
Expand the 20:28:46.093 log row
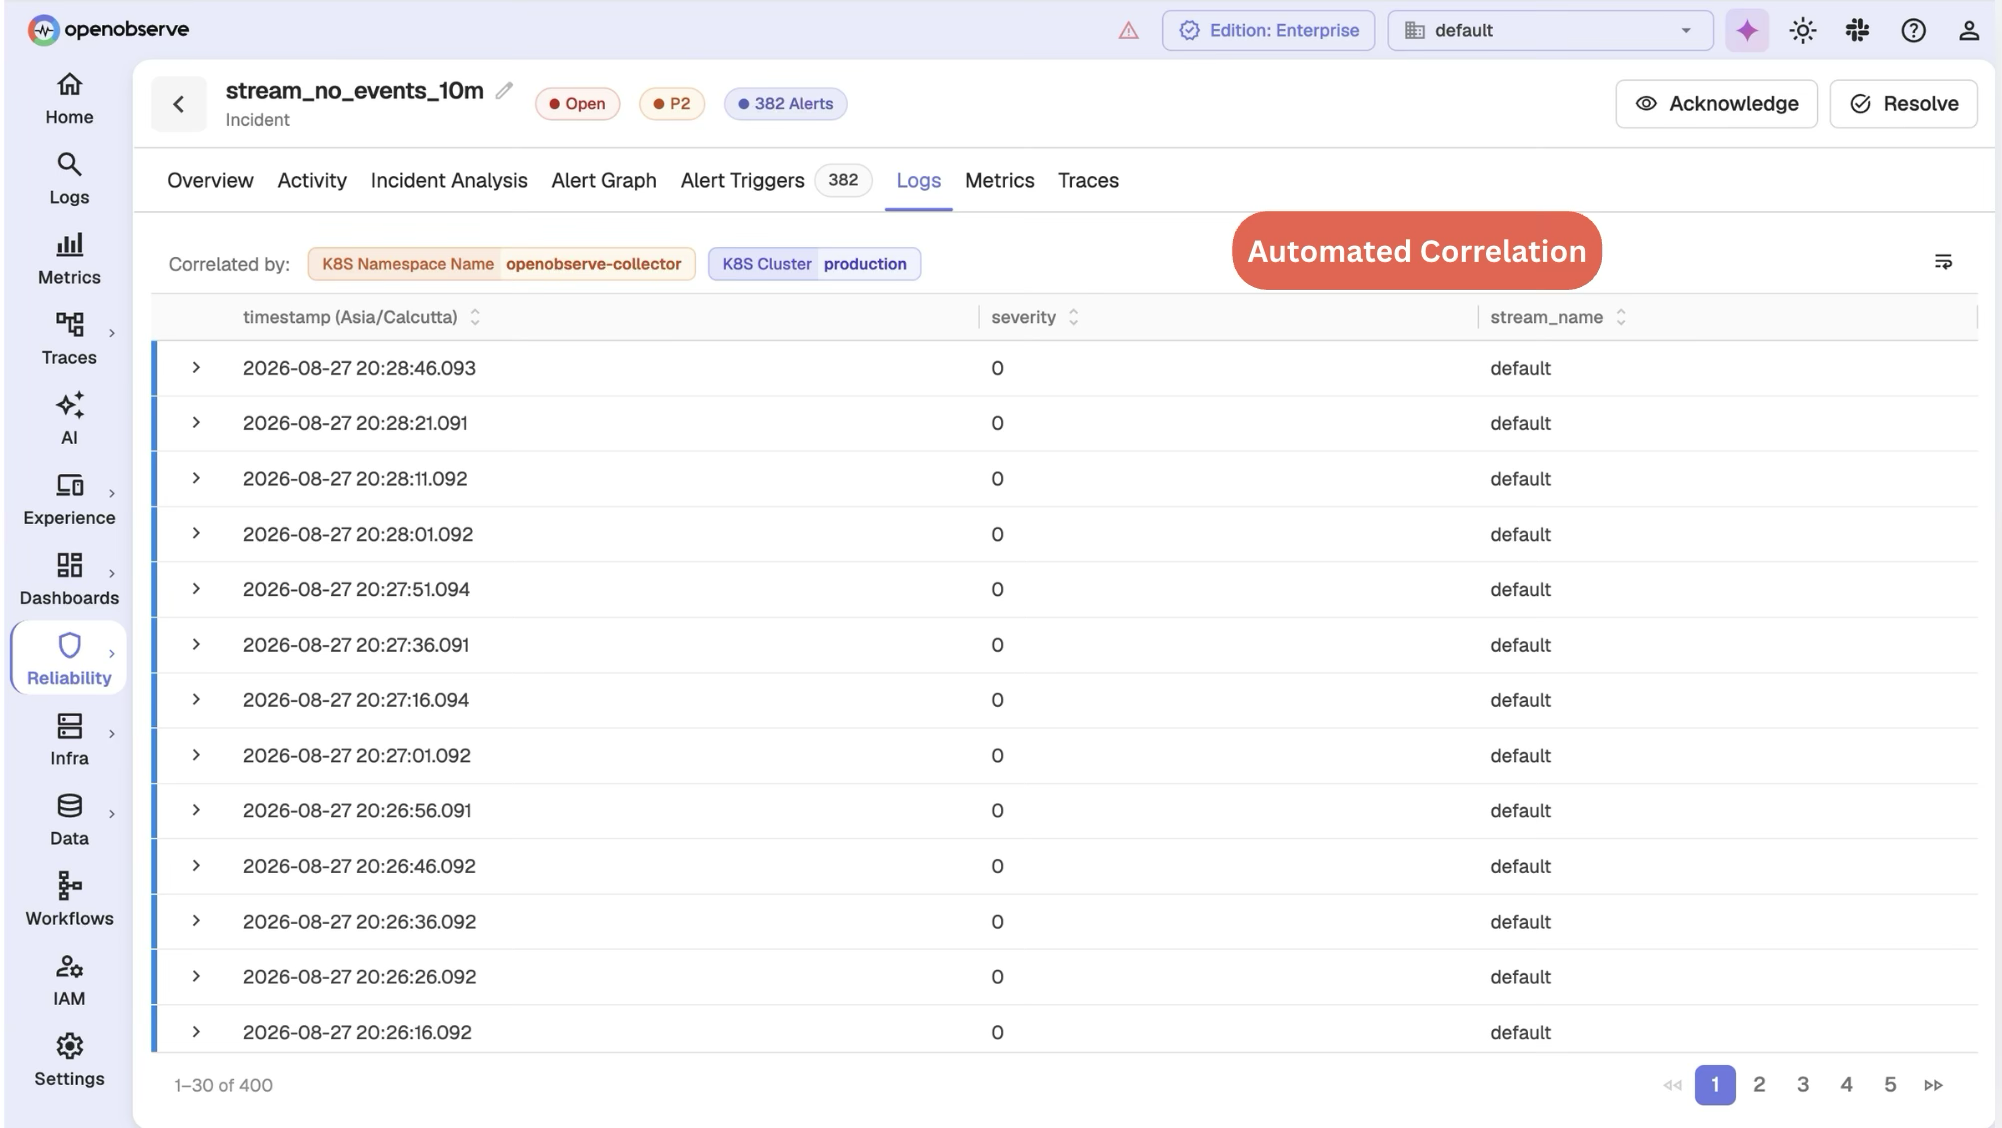click(x=196, y=368)
